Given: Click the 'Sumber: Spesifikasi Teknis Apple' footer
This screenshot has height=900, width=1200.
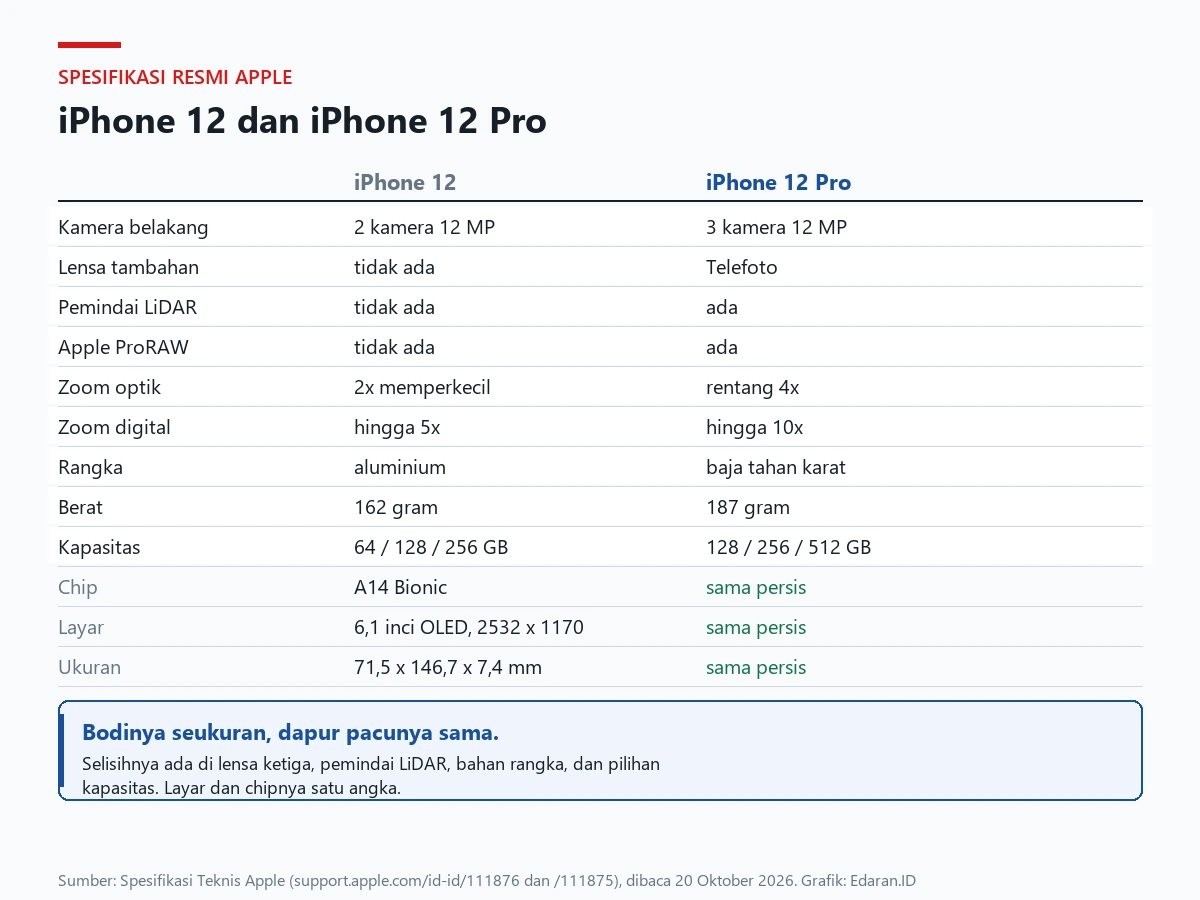Looking at the screenshot, I should click(x=487, y=881).
